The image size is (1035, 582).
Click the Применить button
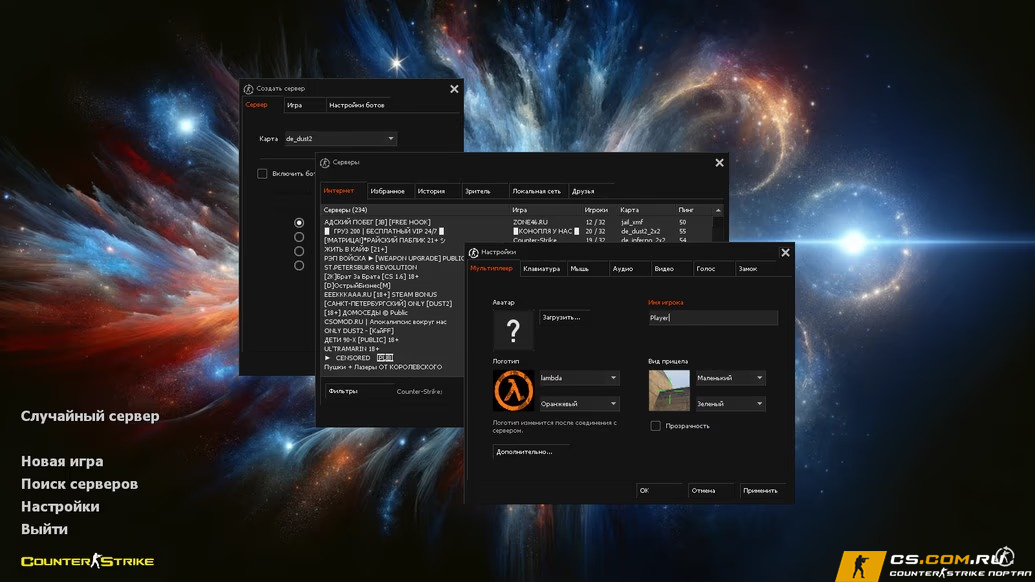[762, 490]
